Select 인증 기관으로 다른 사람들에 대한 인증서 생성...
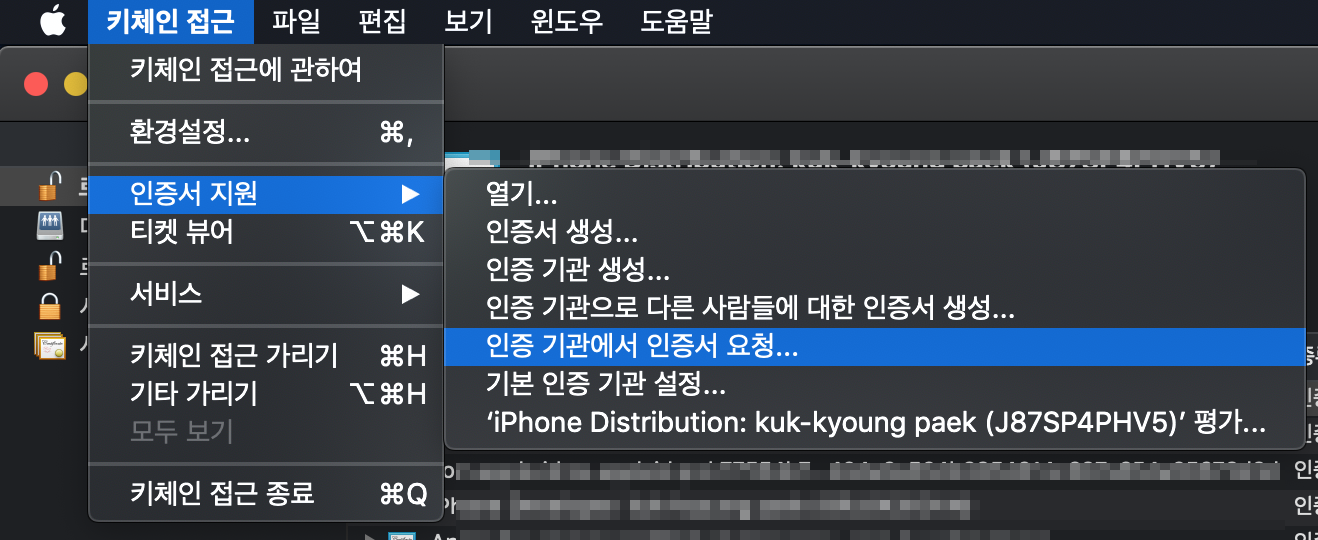 (x=875, y=309)
